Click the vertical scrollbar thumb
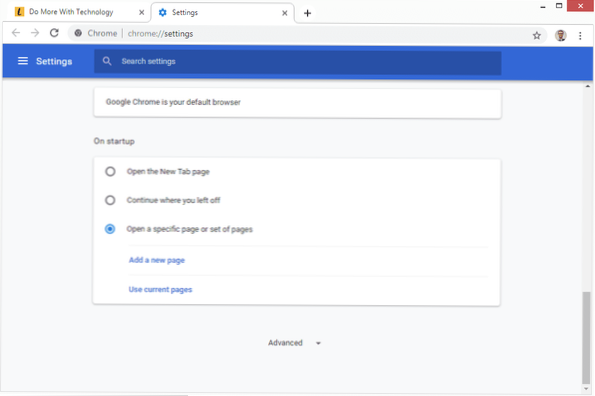This screenshot has width=595, height=396. click(587, 338)
